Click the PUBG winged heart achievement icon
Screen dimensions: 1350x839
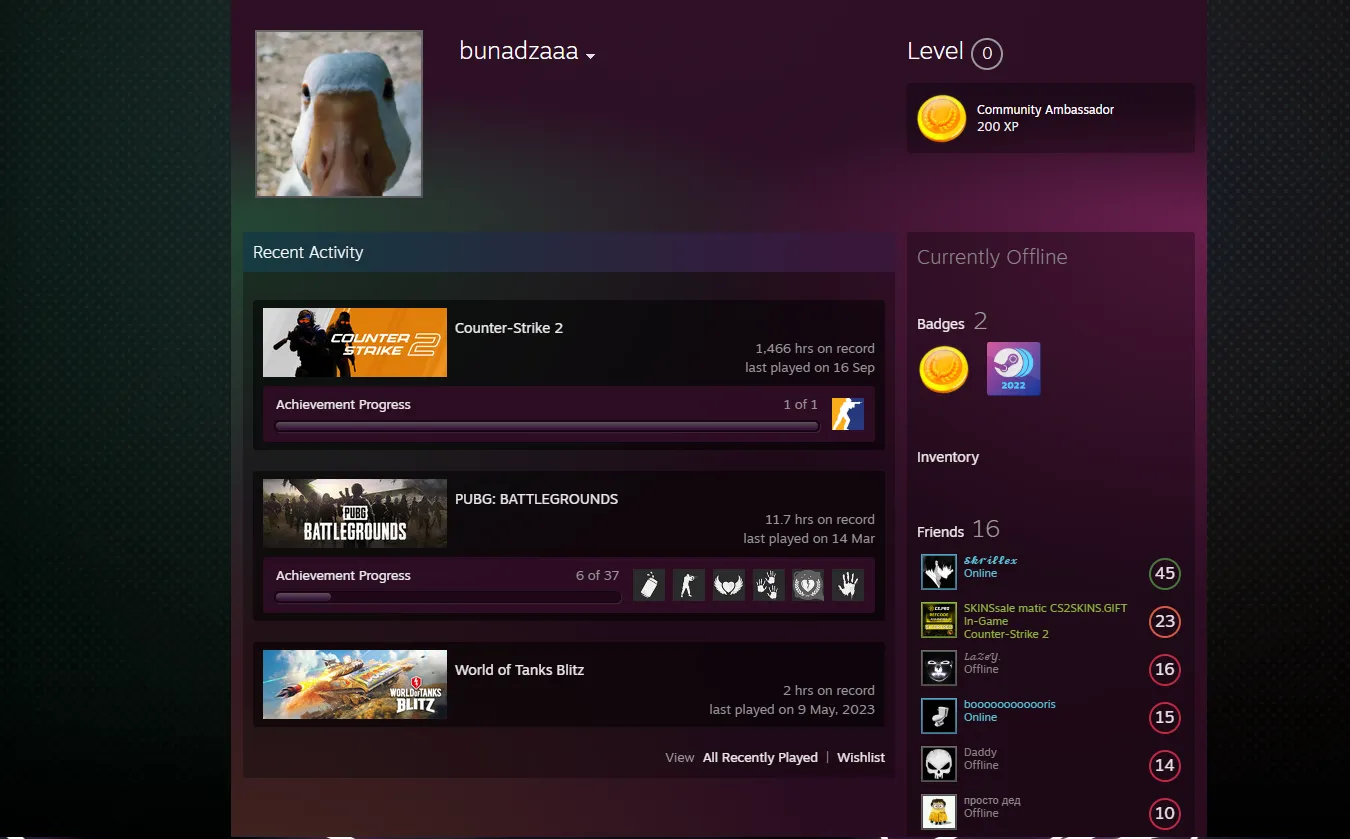coord(729,585)
